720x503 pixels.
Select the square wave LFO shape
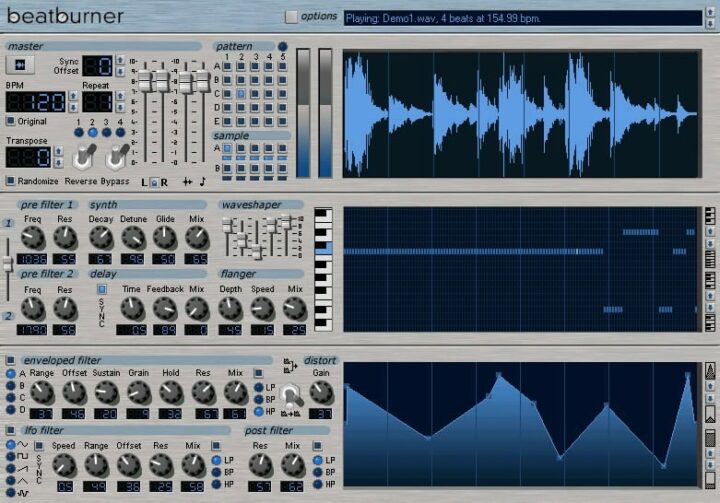10,457
